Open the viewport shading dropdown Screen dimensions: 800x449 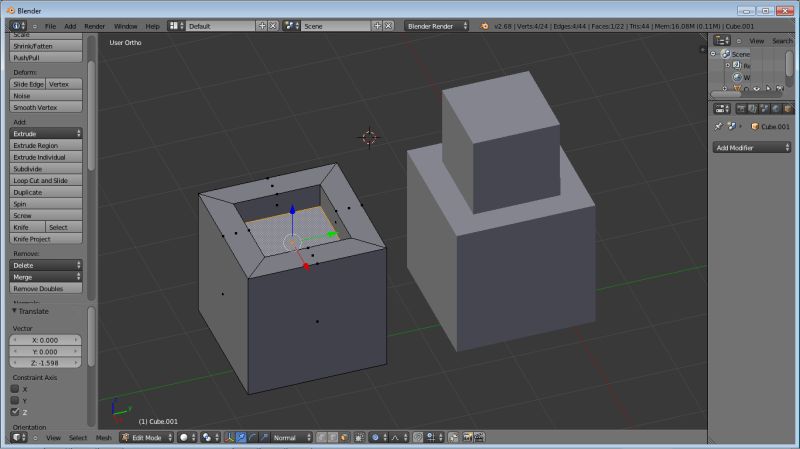188,438
